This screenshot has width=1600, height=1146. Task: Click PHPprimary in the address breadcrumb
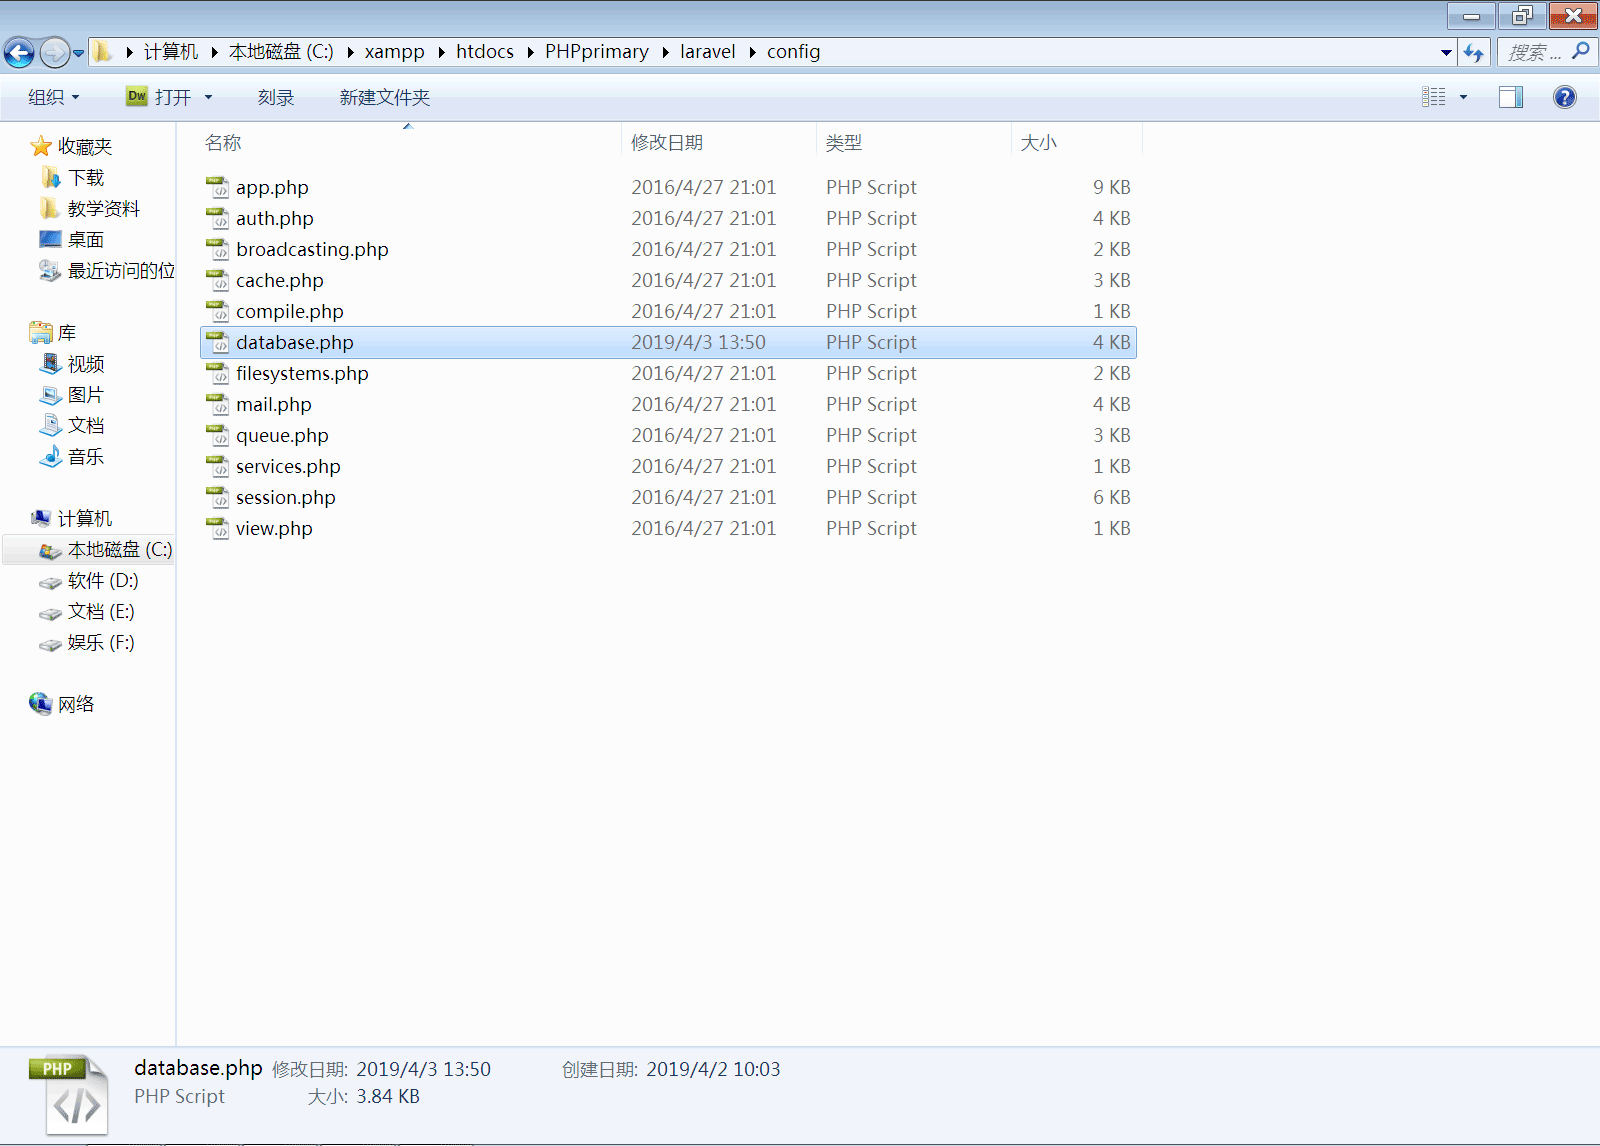[597, 52]
